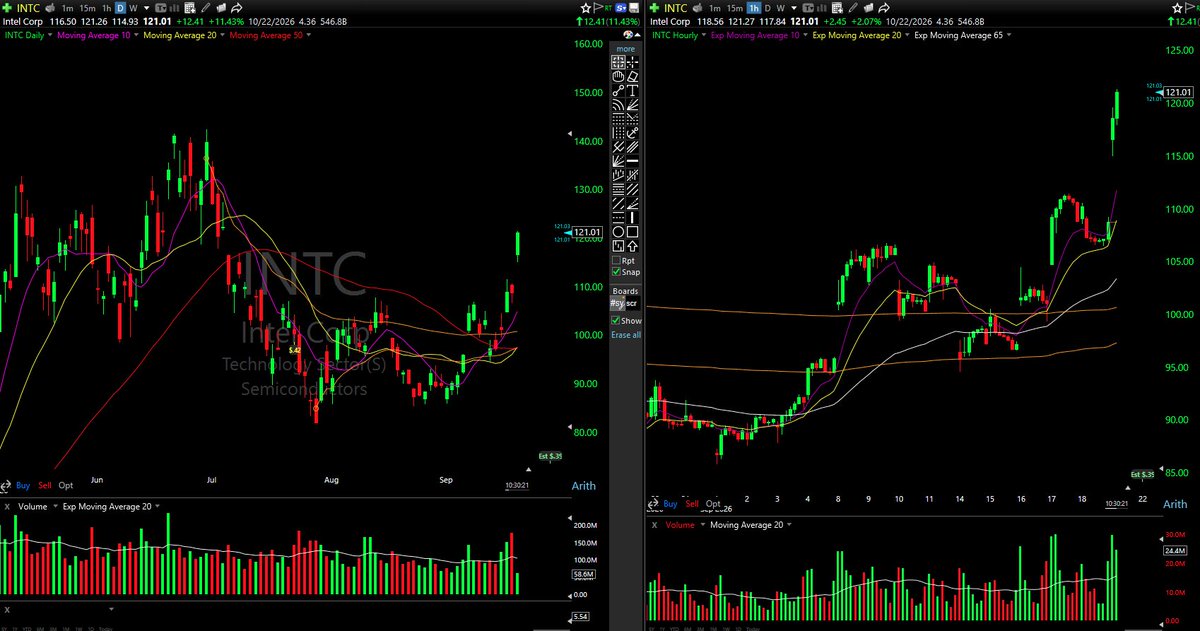The image size is (1200, 631).
Task: Click INTC symbol field on right chart
Action: pyautogui.click(x=676, y=8)
